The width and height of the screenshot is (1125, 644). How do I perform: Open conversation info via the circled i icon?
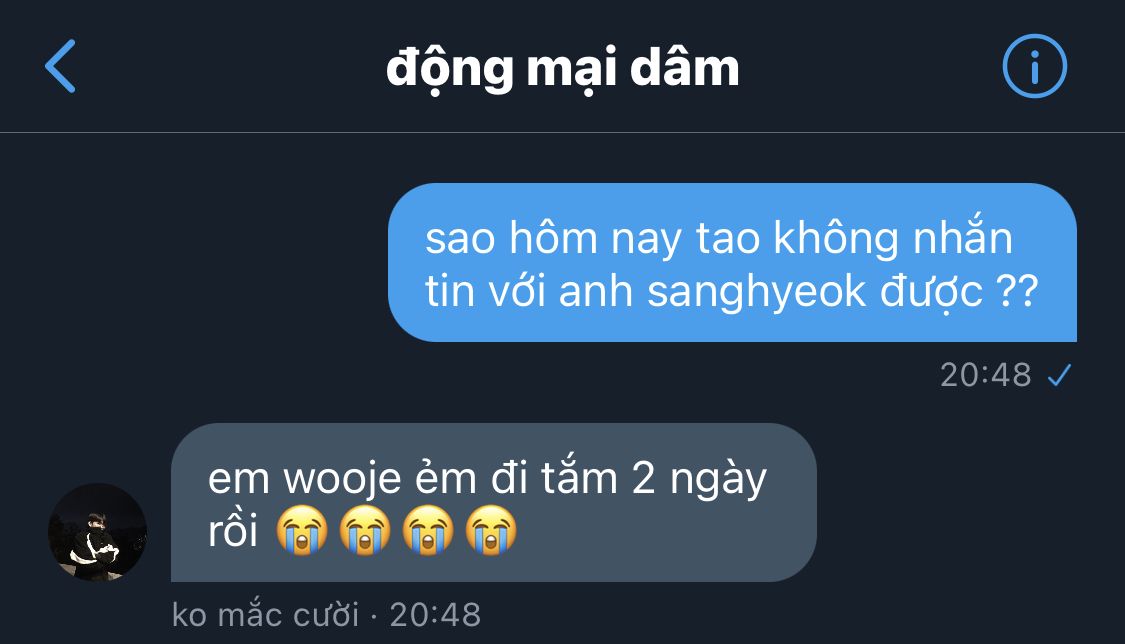point(1034,66)
